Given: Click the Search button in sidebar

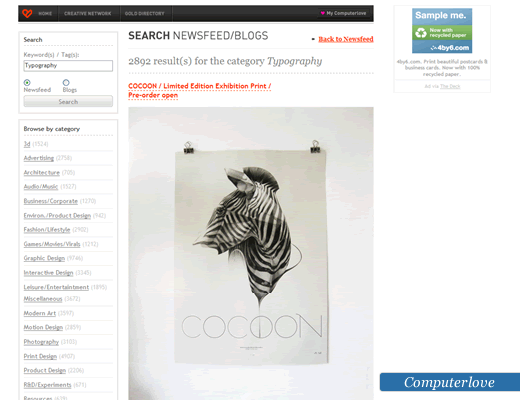Looking at the screenshot, I should tap(68, 102).
